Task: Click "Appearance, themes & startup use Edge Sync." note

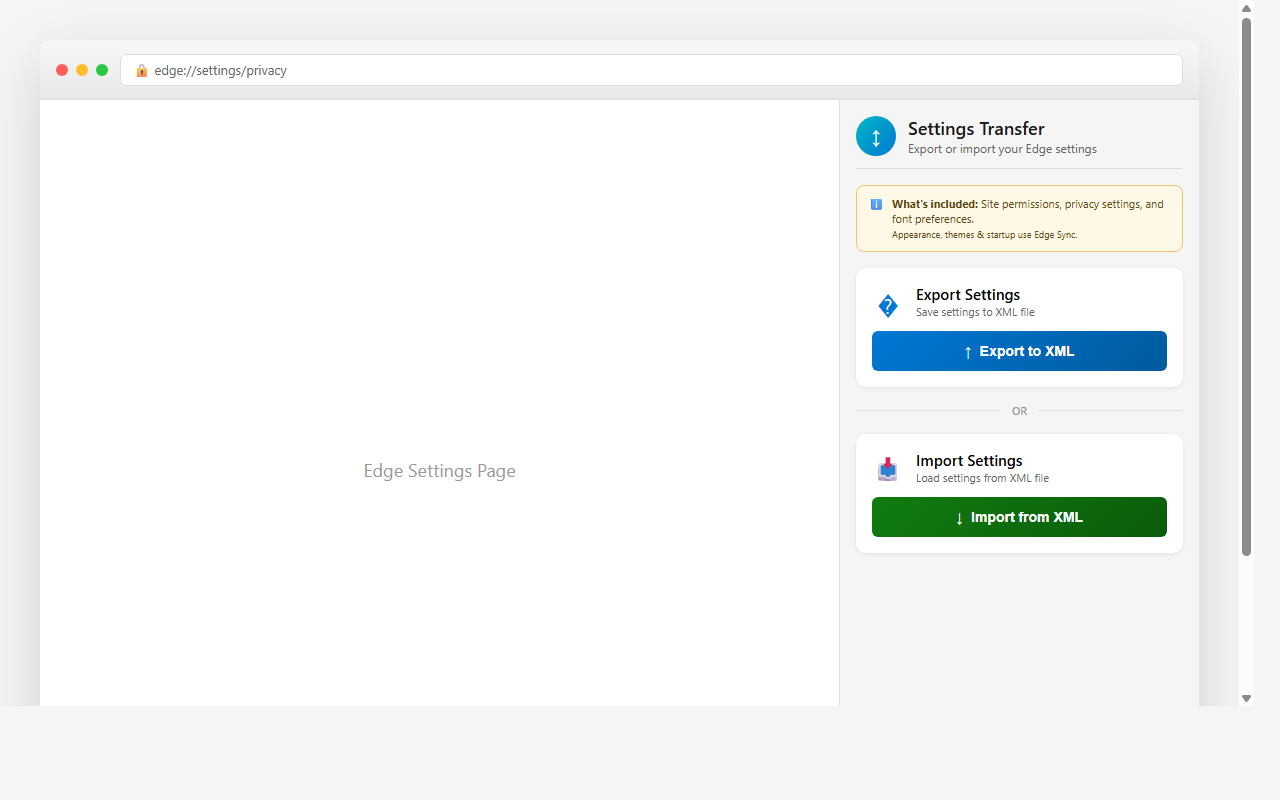Action: (x=984, y=235)
